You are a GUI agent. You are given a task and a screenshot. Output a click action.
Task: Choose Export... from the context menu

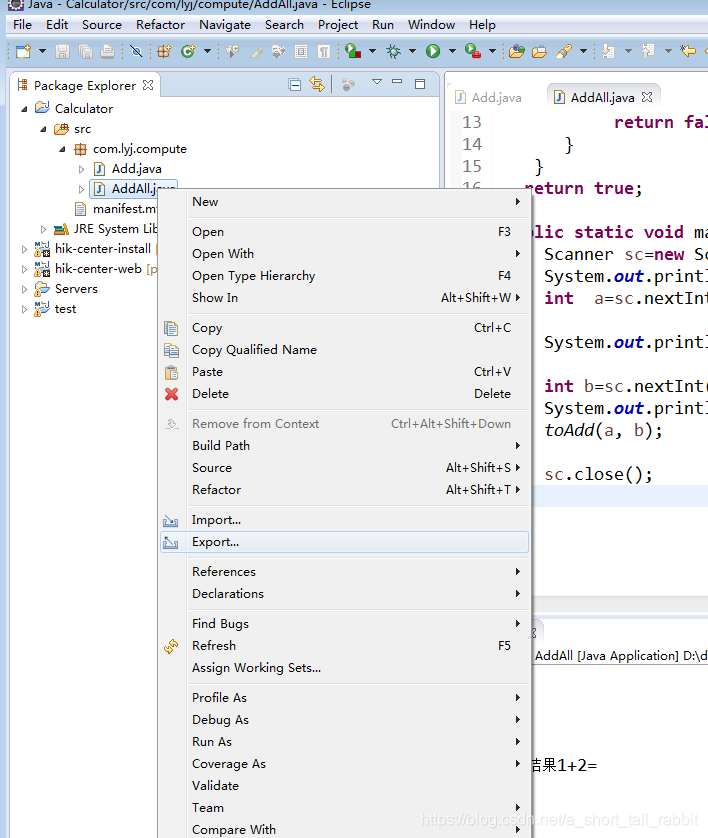(345, 542)
